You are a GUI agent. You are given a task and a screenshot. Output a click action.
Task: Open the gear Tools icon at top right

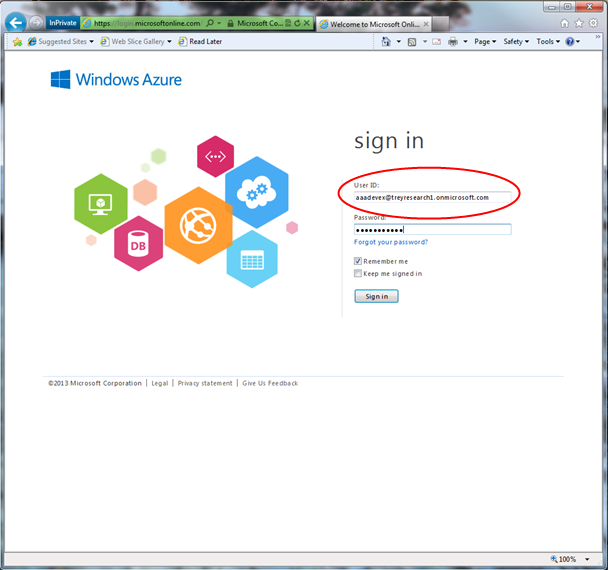tap(593, 23)
